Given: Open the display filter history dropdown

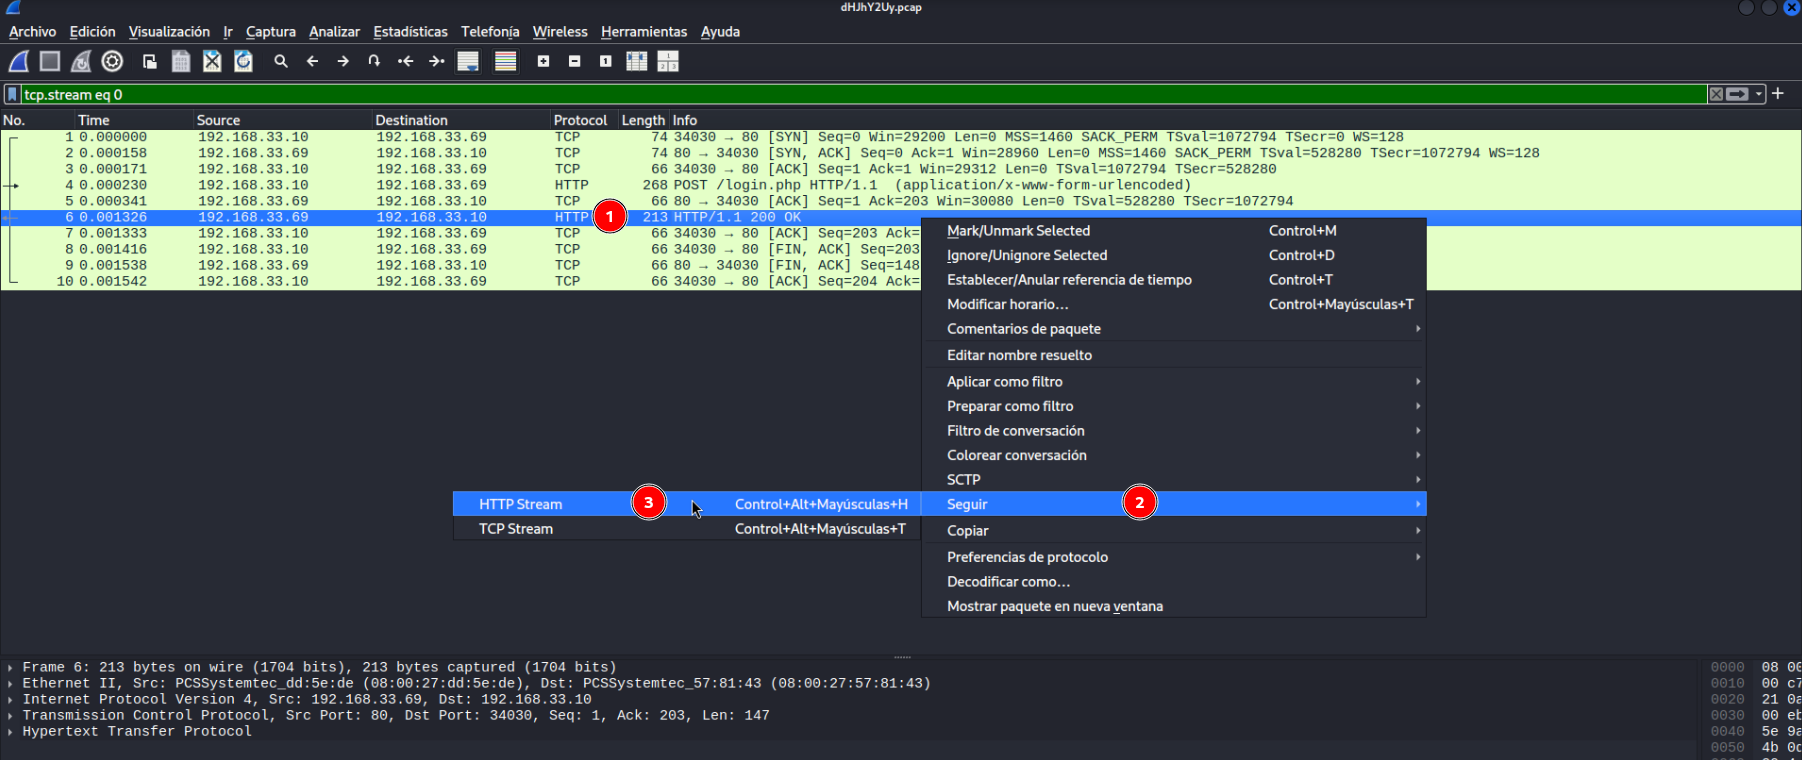Looking at the screenshot, I should pyautogui.click(x=1759, y=94).
